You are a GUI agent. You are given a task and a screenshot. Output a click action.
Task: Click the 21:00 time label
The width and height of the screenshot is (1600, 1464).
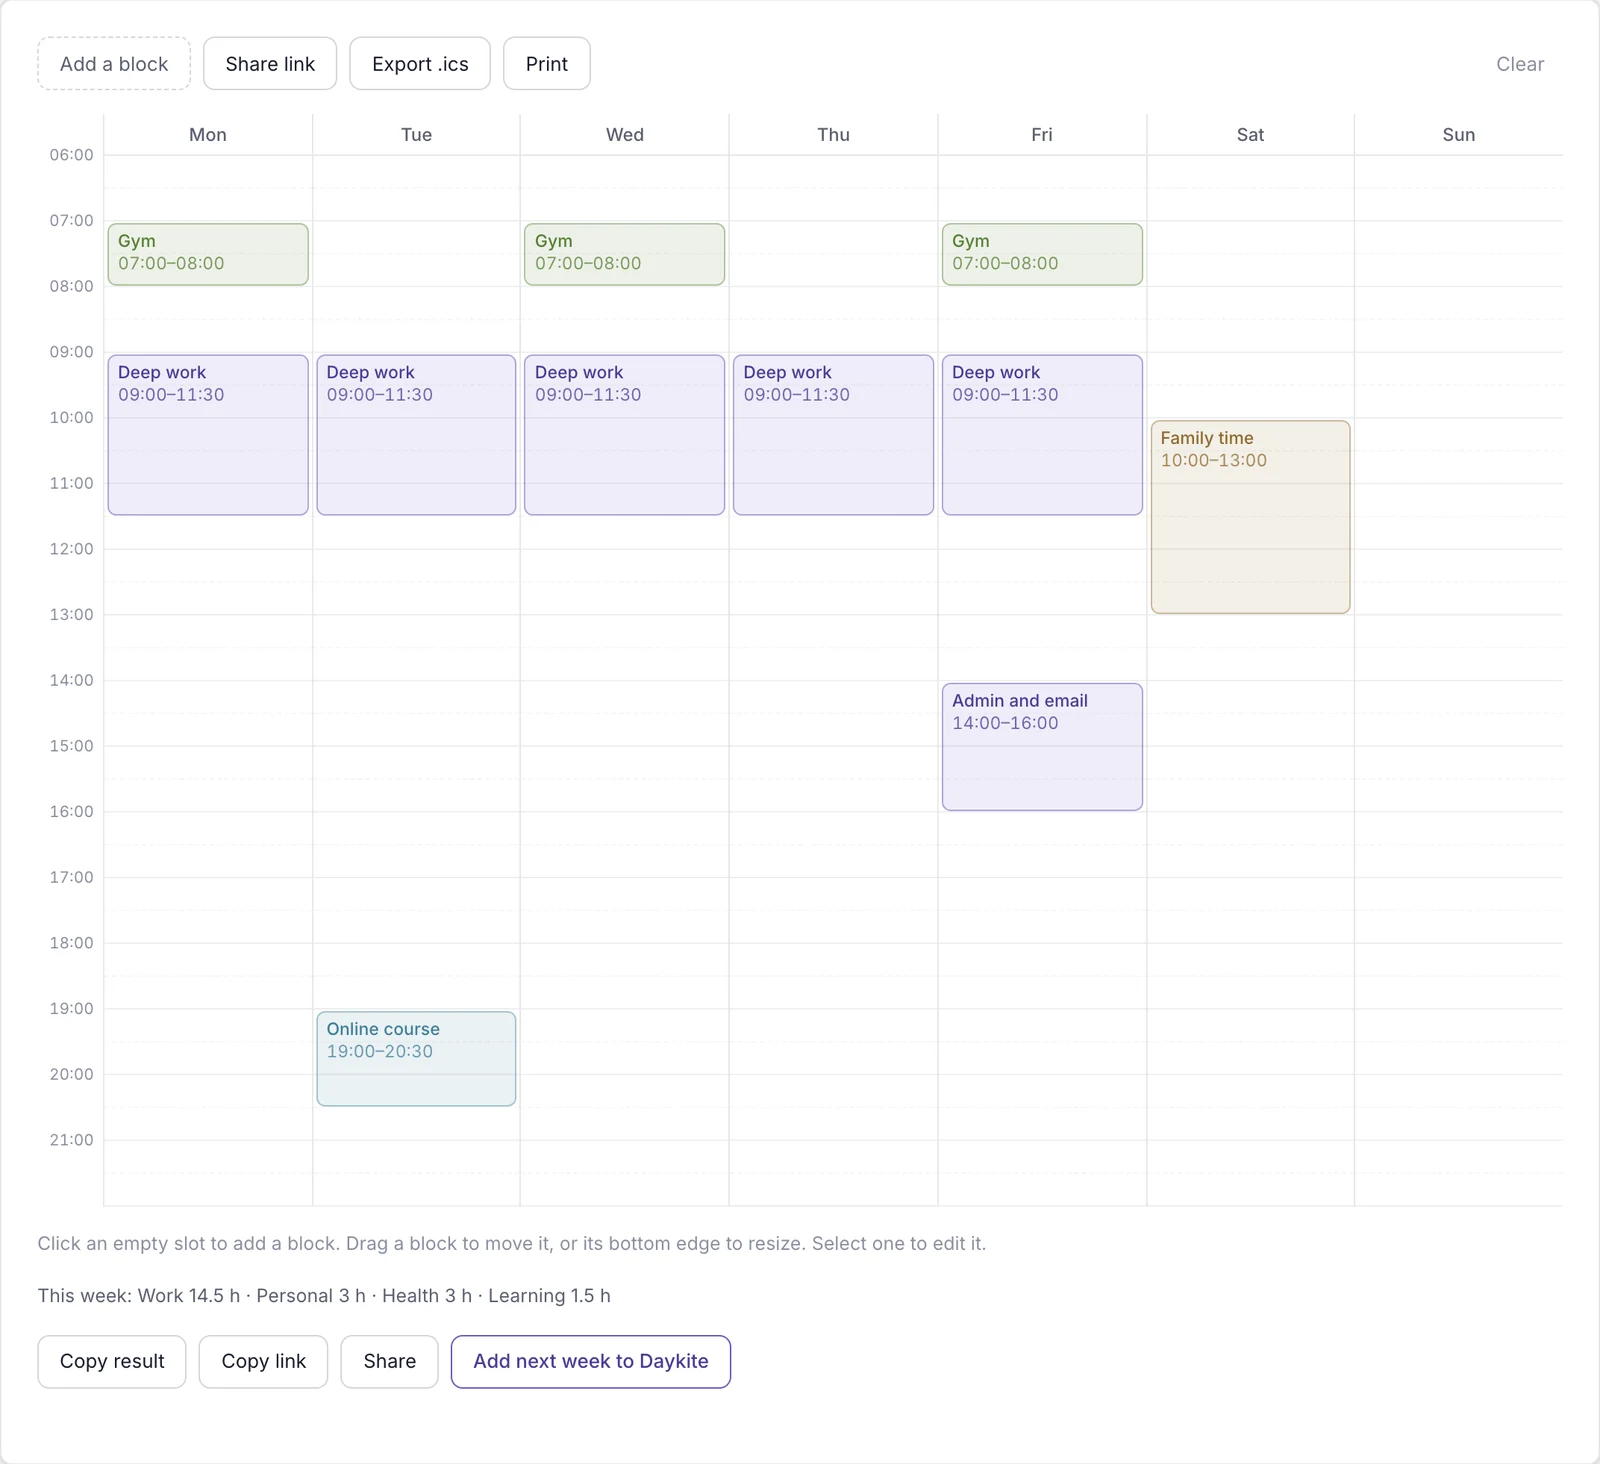tap(72, 1140)
